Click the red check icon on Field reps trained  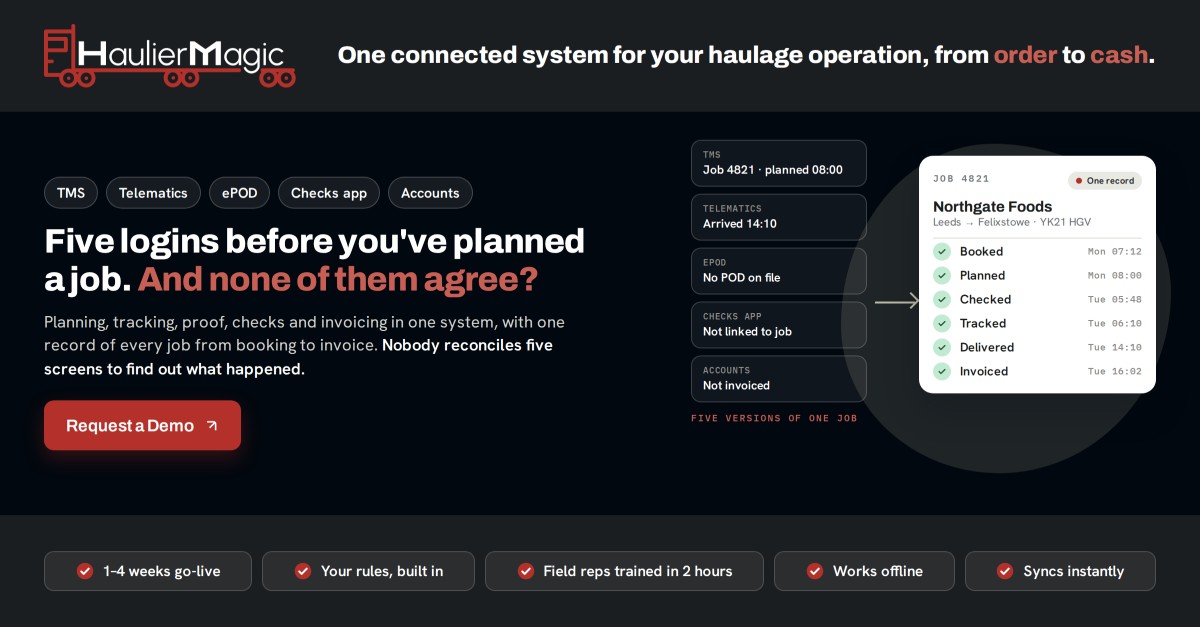click(x=525, y=571)
